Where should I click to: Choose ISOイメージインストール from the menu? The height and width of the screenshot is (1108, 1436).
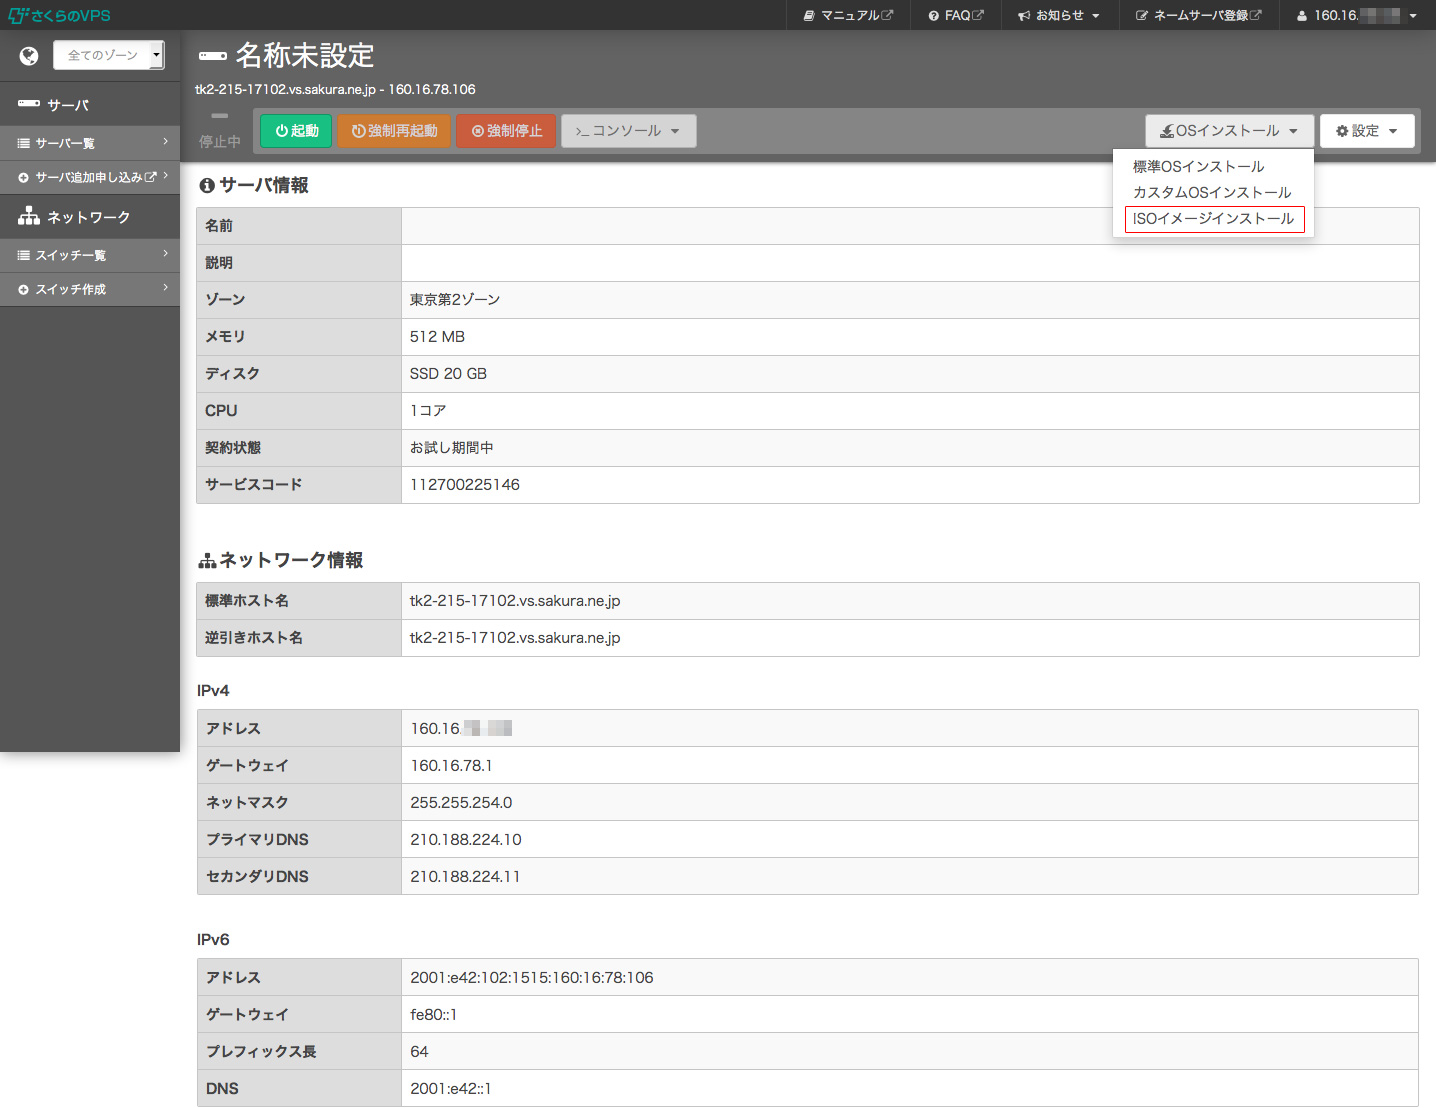click(x=1214, y=219)
